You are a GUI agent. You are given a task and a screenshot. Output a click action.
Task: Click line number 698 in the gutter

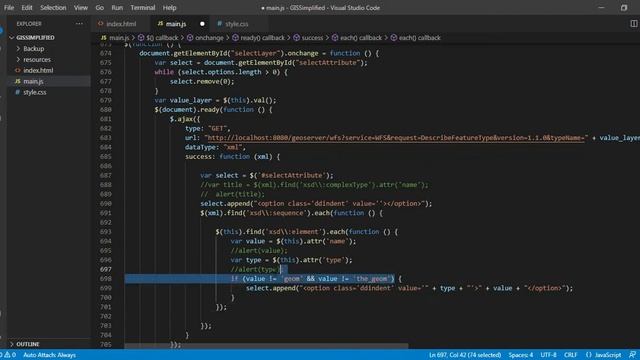[105, 279]
